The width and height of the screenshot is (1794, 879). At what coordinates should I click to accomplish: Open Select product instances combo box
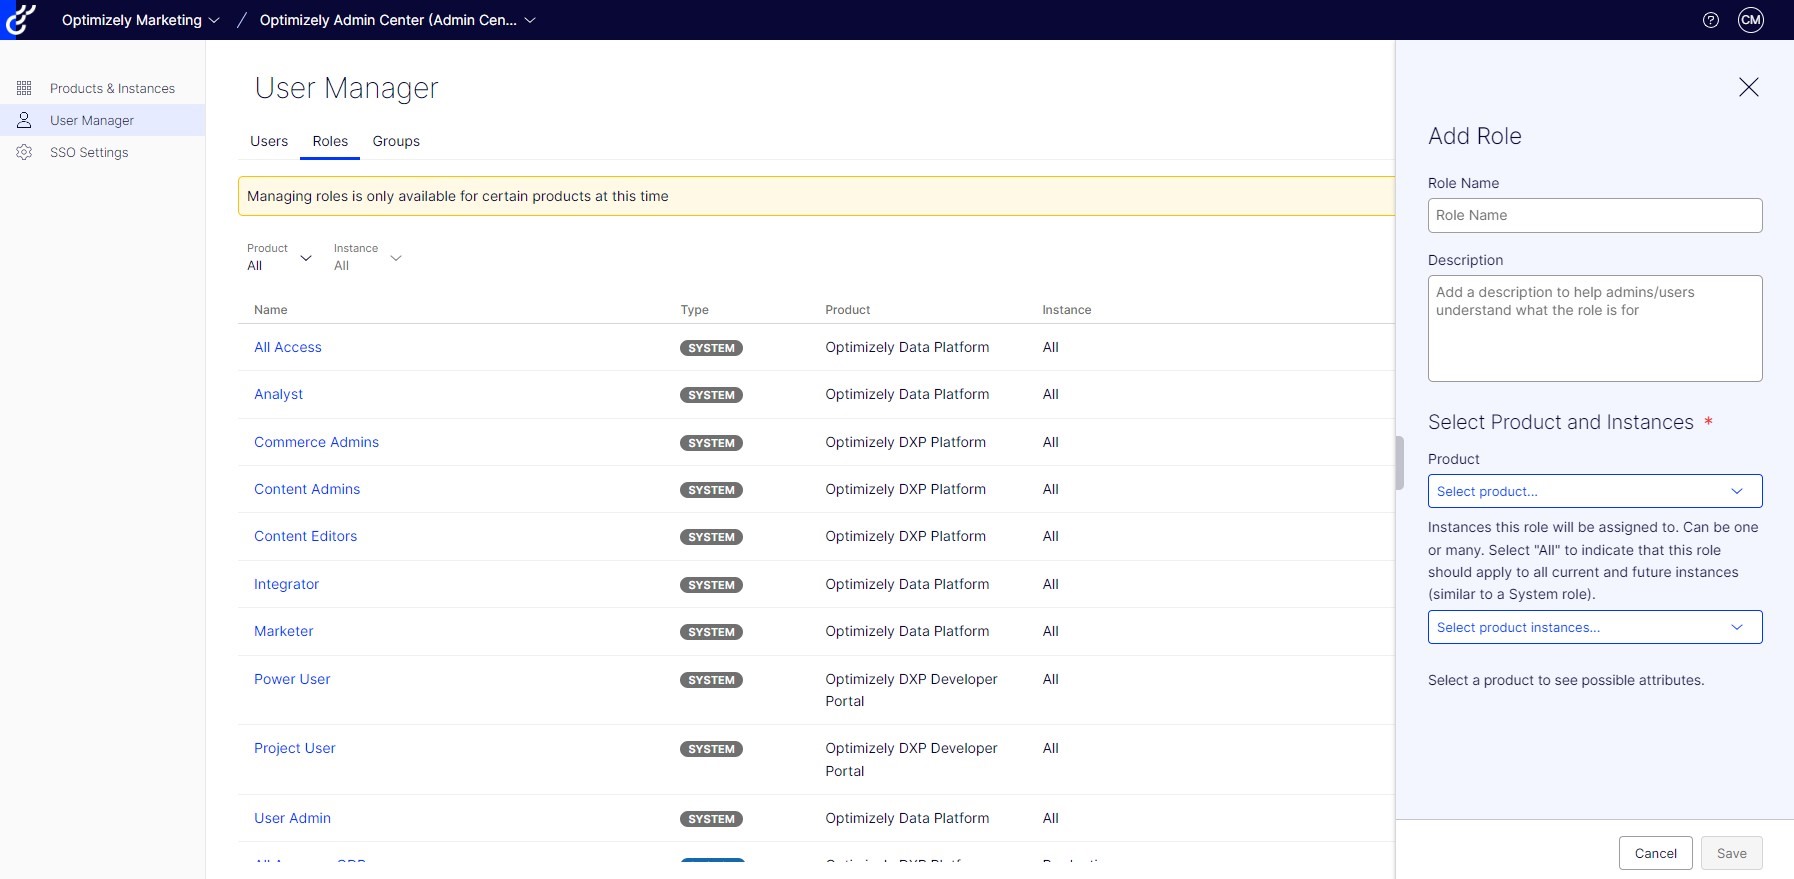coord(1595,627)
